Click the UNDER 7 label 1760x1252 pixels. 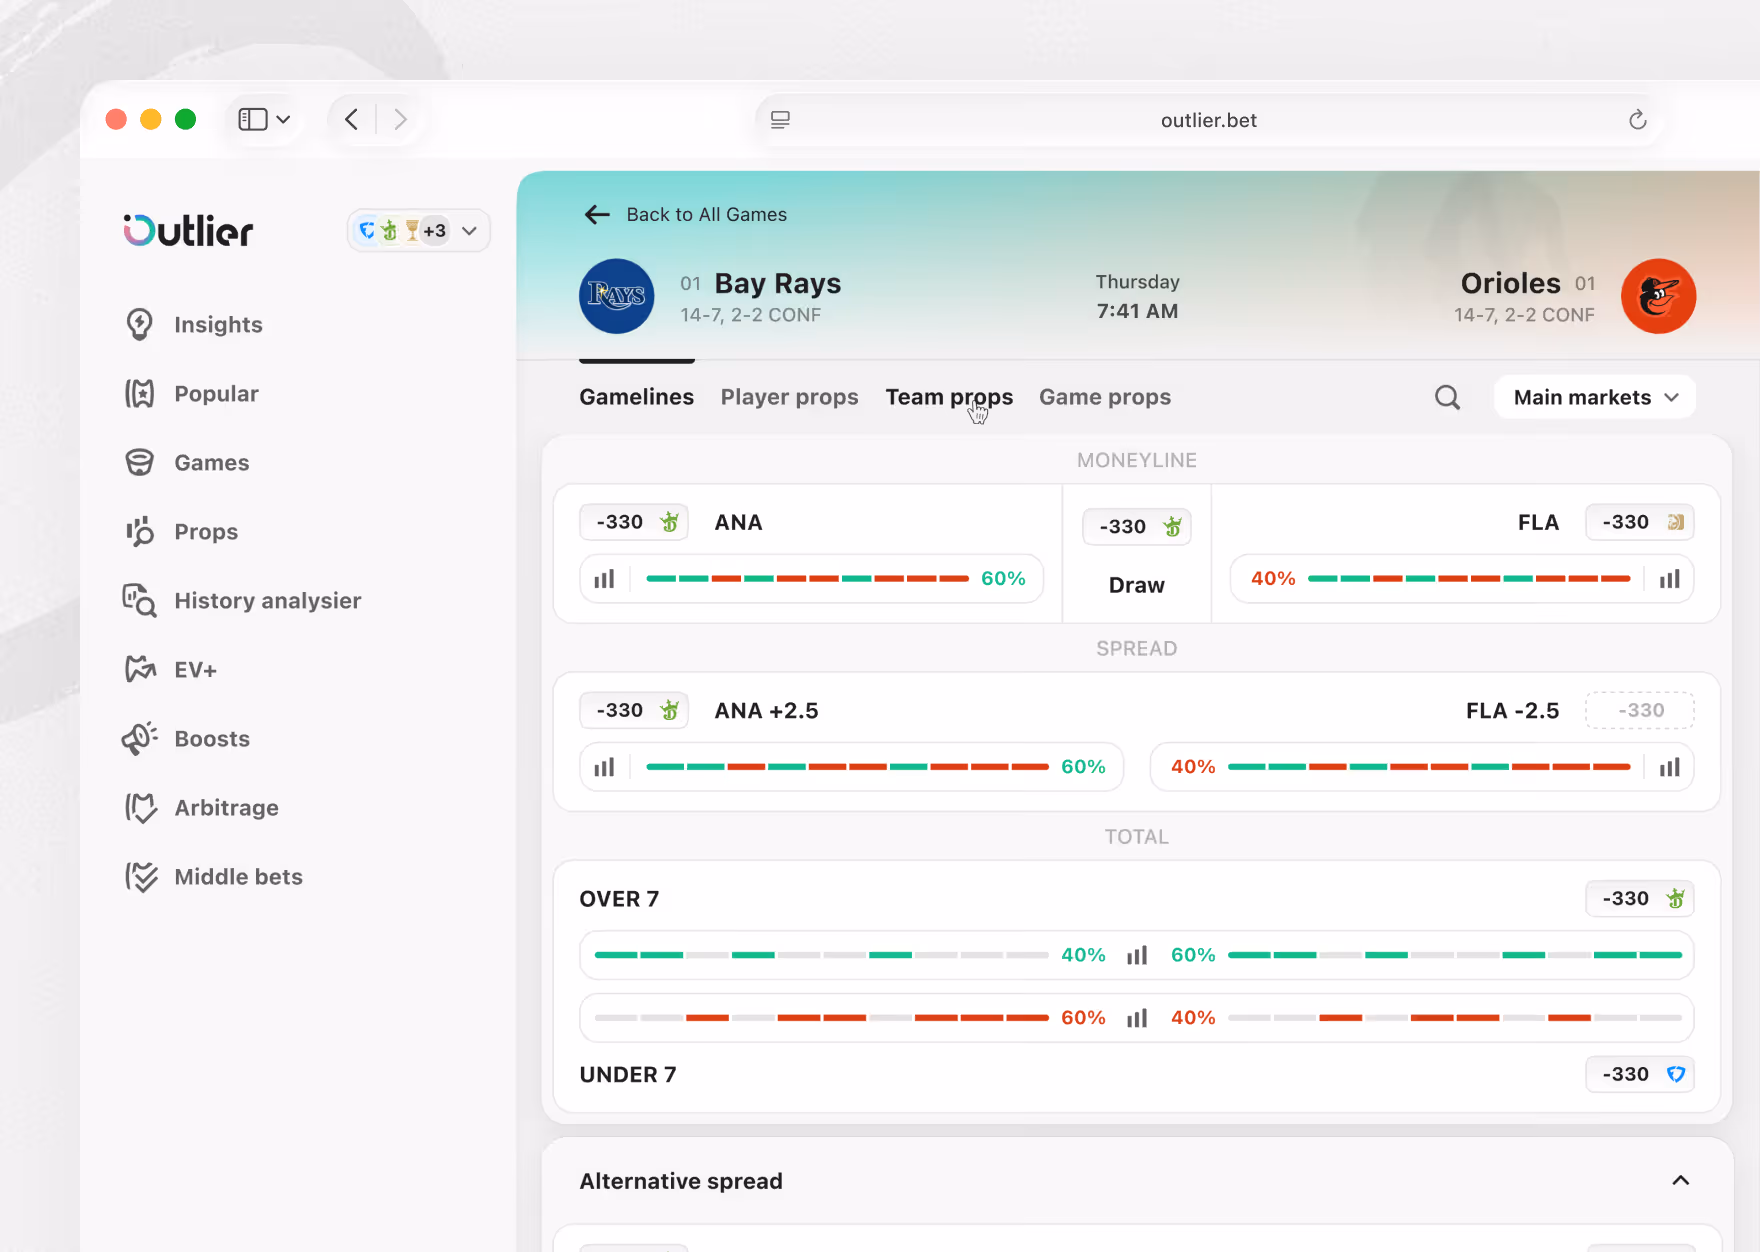pos(628,1075)
